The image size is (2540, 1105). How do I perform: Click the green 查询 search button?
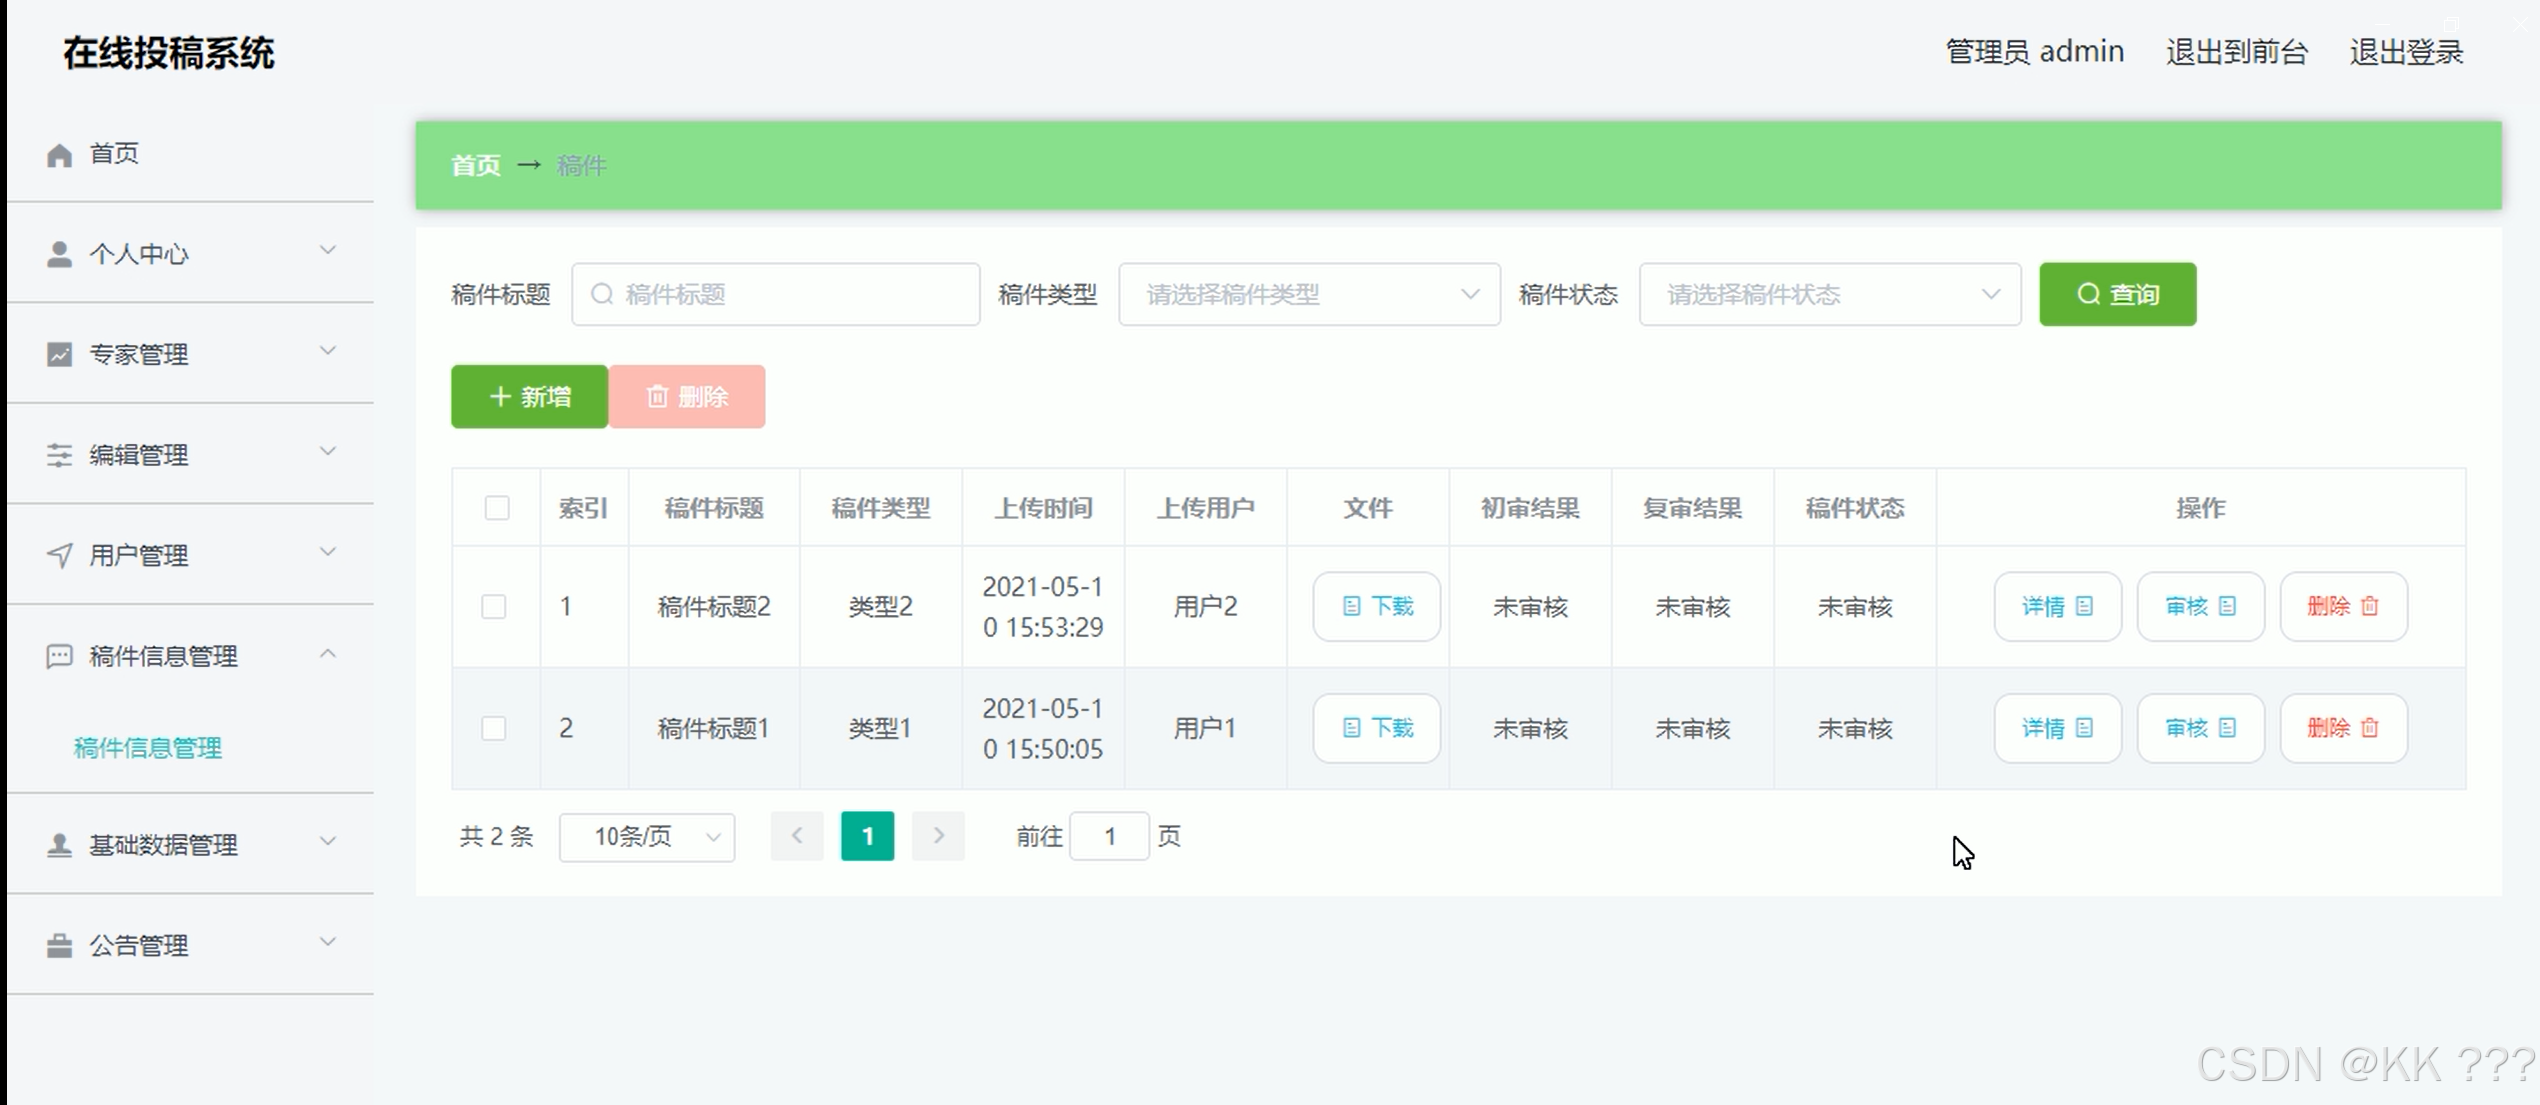2116,293
